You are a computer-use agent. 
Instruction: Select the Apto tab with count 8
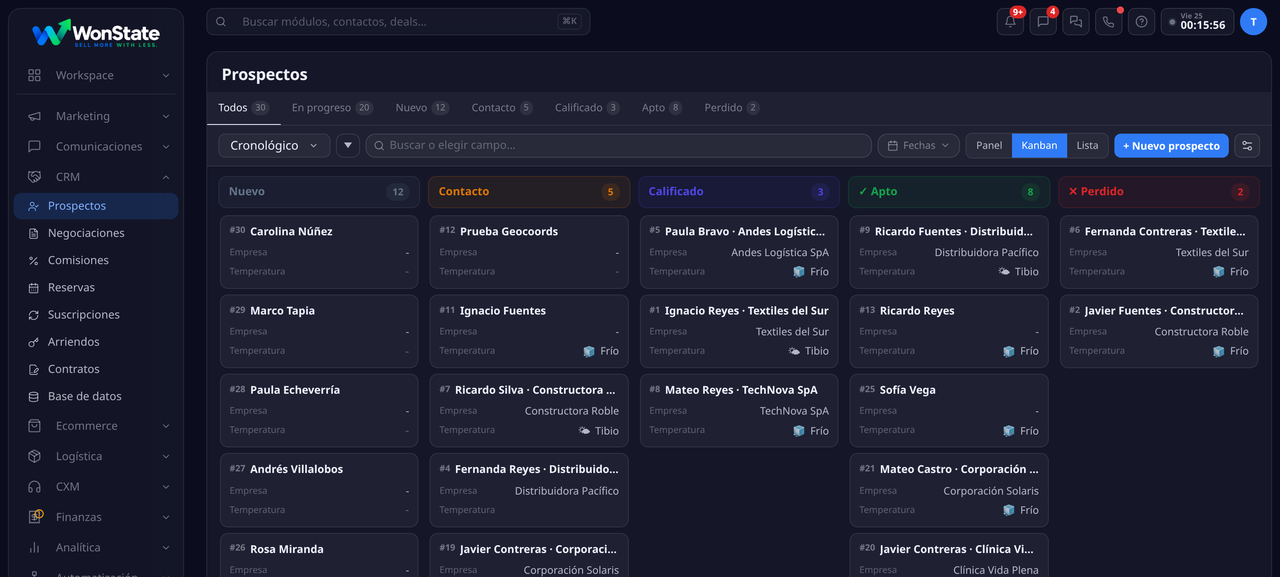(662, 108)
